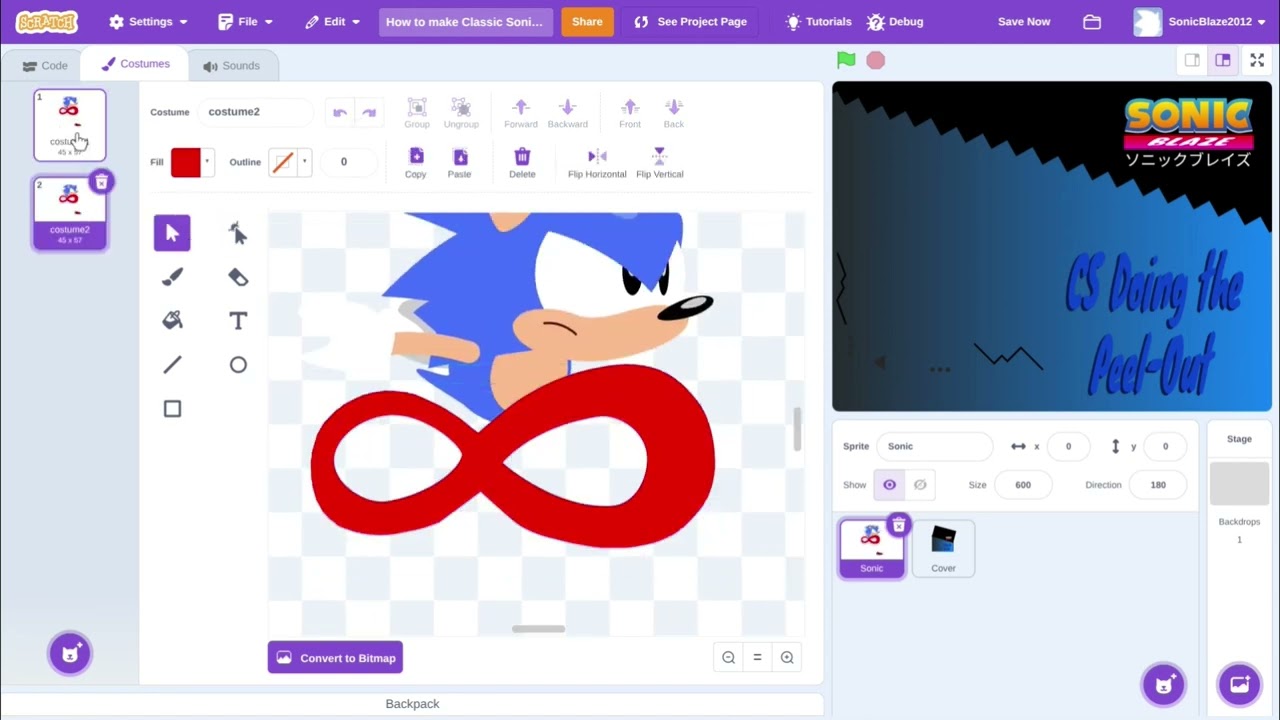Screen dimensions: 1280x720
Task: Select the Brush tool
Action: (x=172, y=277)
